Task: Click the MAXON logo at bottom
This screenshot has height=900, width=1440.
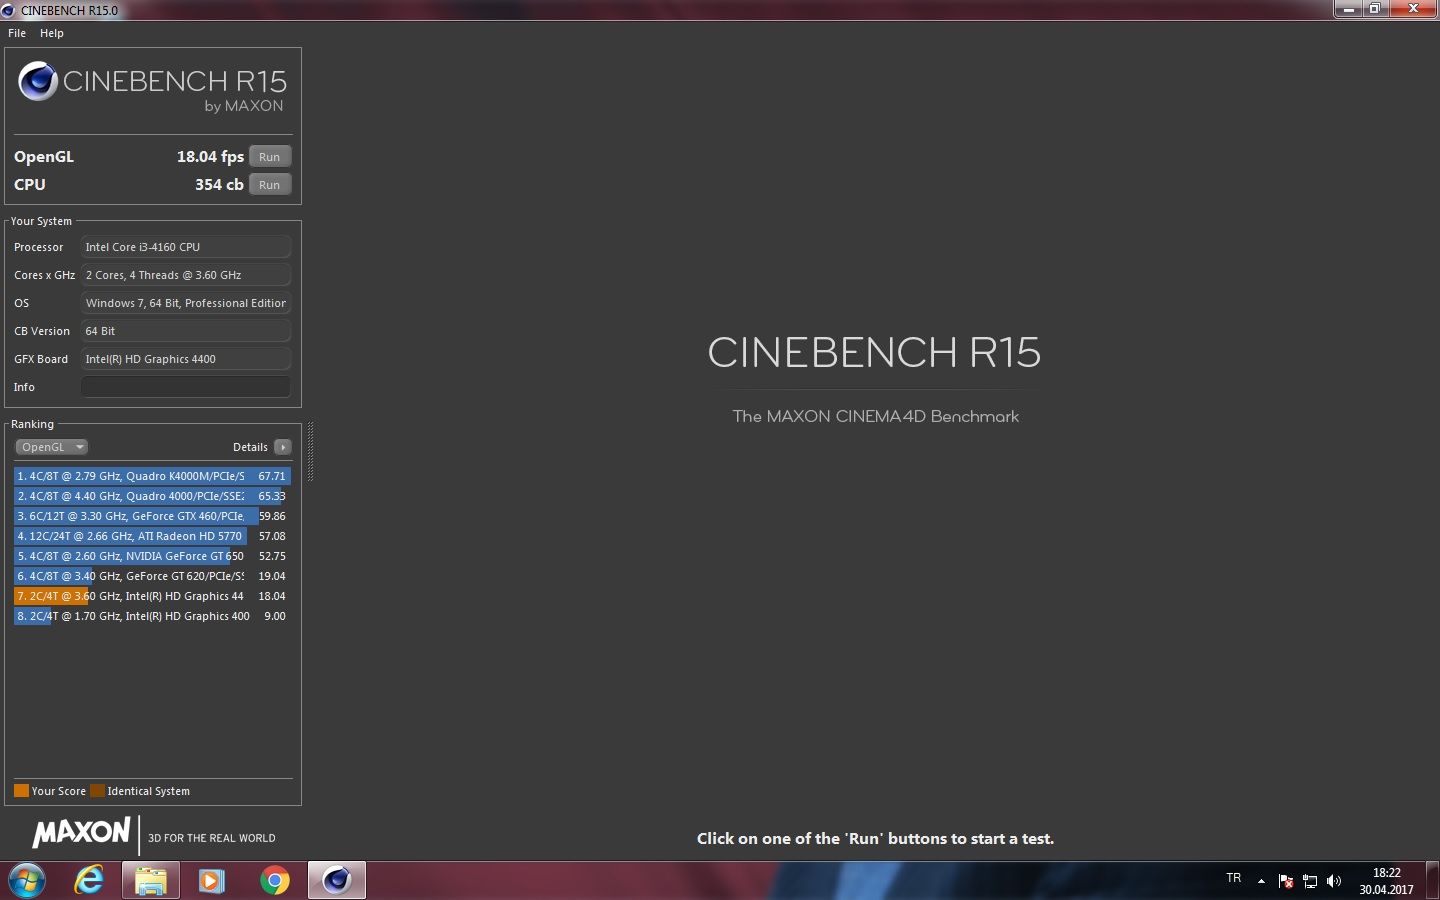Action: 82,833
